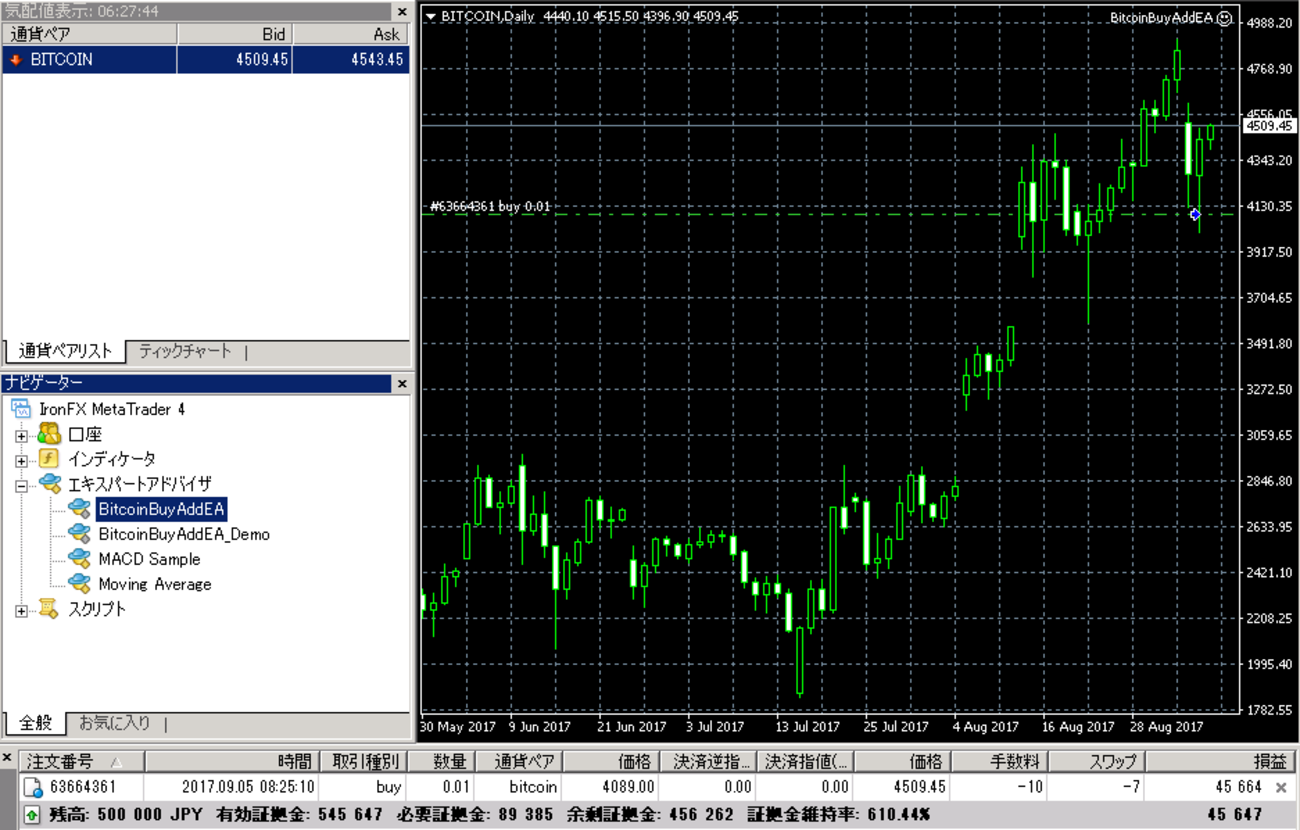The width and height of the screenshot is (1300, 830).
Task: Click the 残高: 500 000 JPY balance text
Action: click(127, 815)
